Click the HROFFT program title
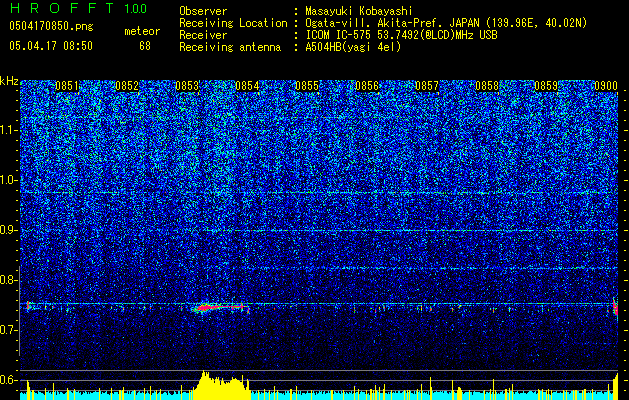 (x=61, y=8)
